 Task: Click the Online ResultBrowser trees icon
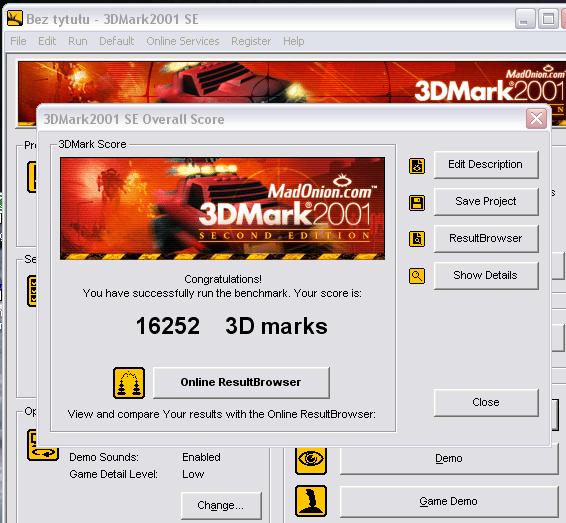click(x=129, y=383)
